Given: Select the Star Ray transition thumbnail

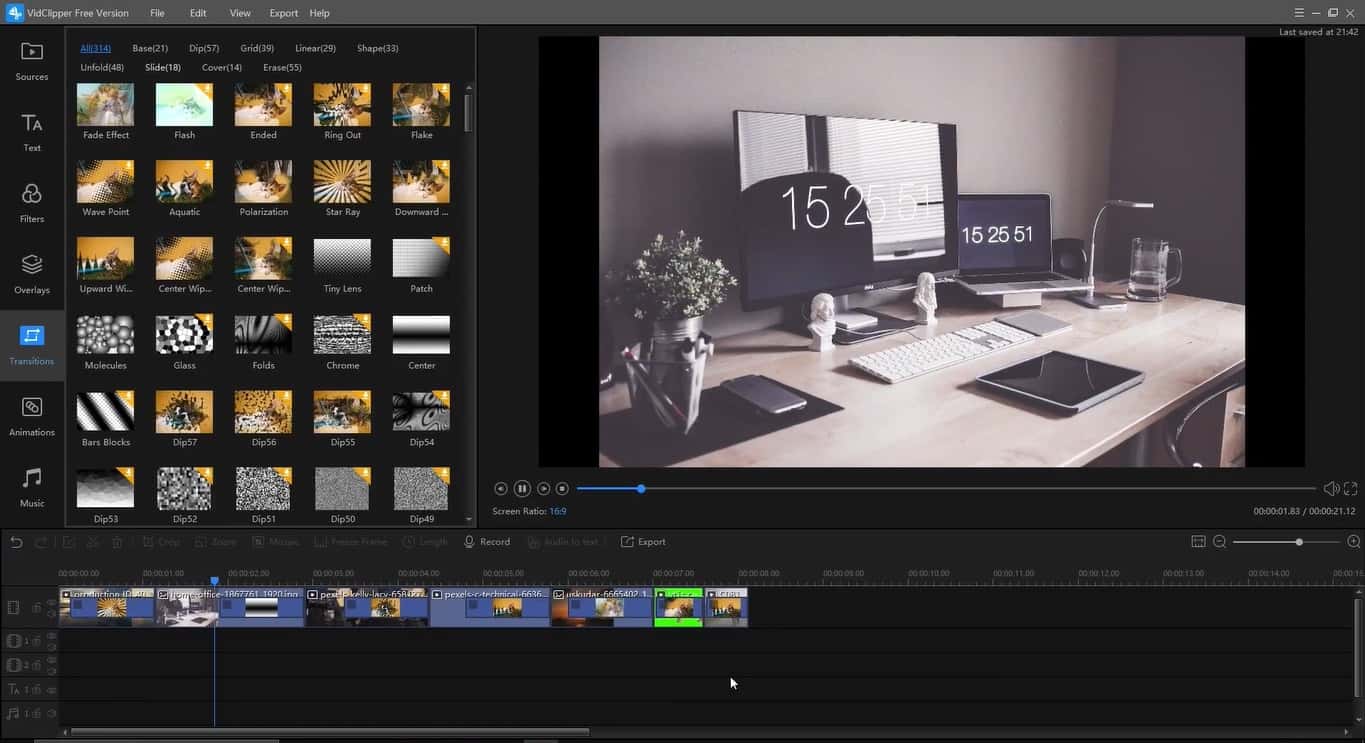Looking at the screenshot, I should 342,183.
